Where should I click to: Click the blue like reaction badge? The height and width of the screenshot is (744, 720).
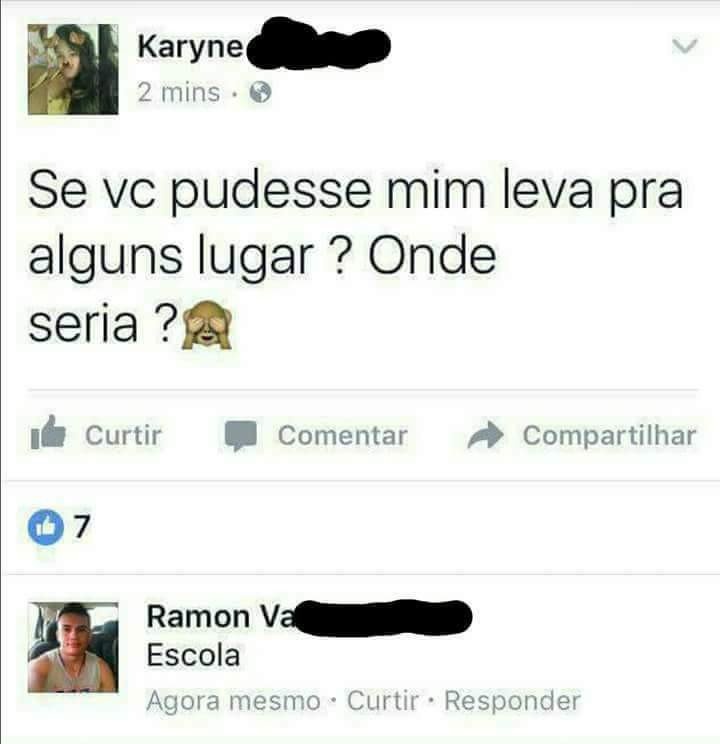46,527
